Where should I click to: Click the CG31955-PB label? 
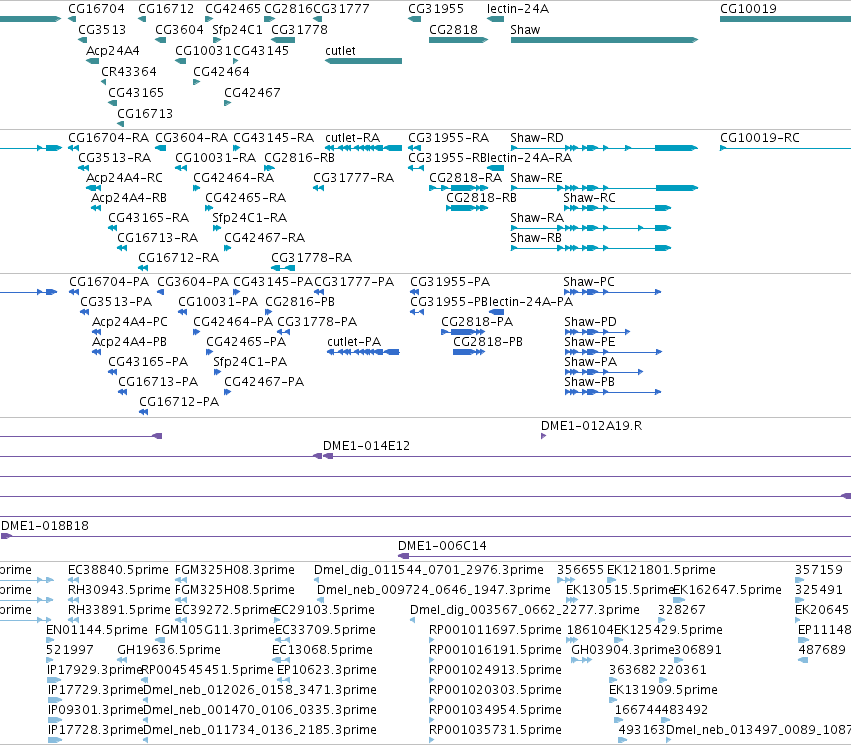click(449, 302)
